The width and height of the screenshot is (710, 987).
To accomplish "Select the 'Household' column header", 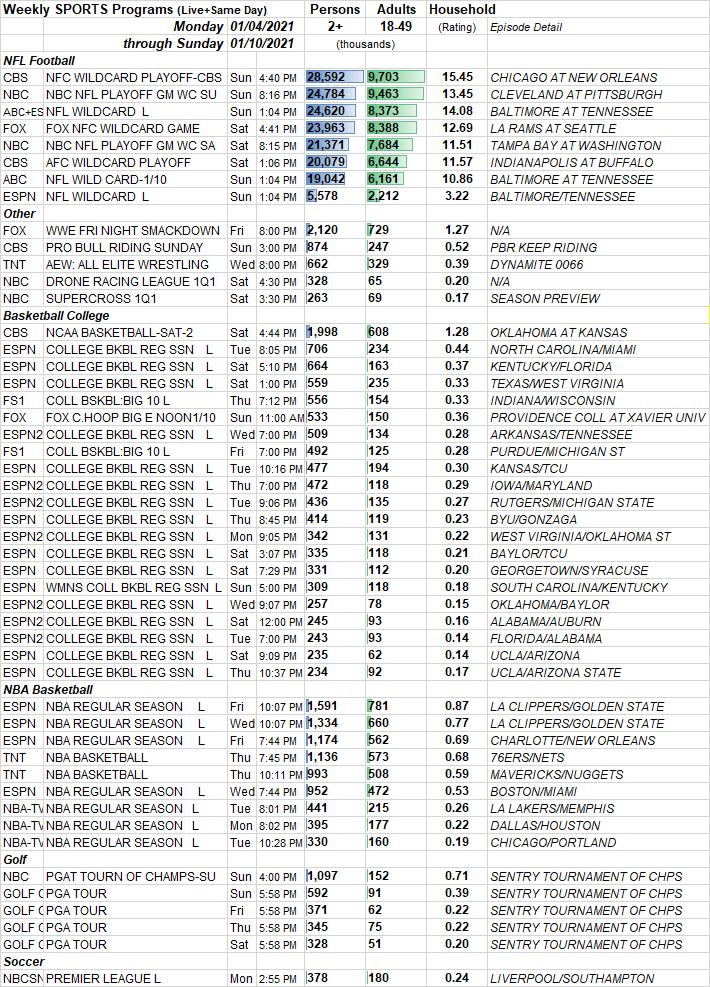I will (x=462, y=9).
